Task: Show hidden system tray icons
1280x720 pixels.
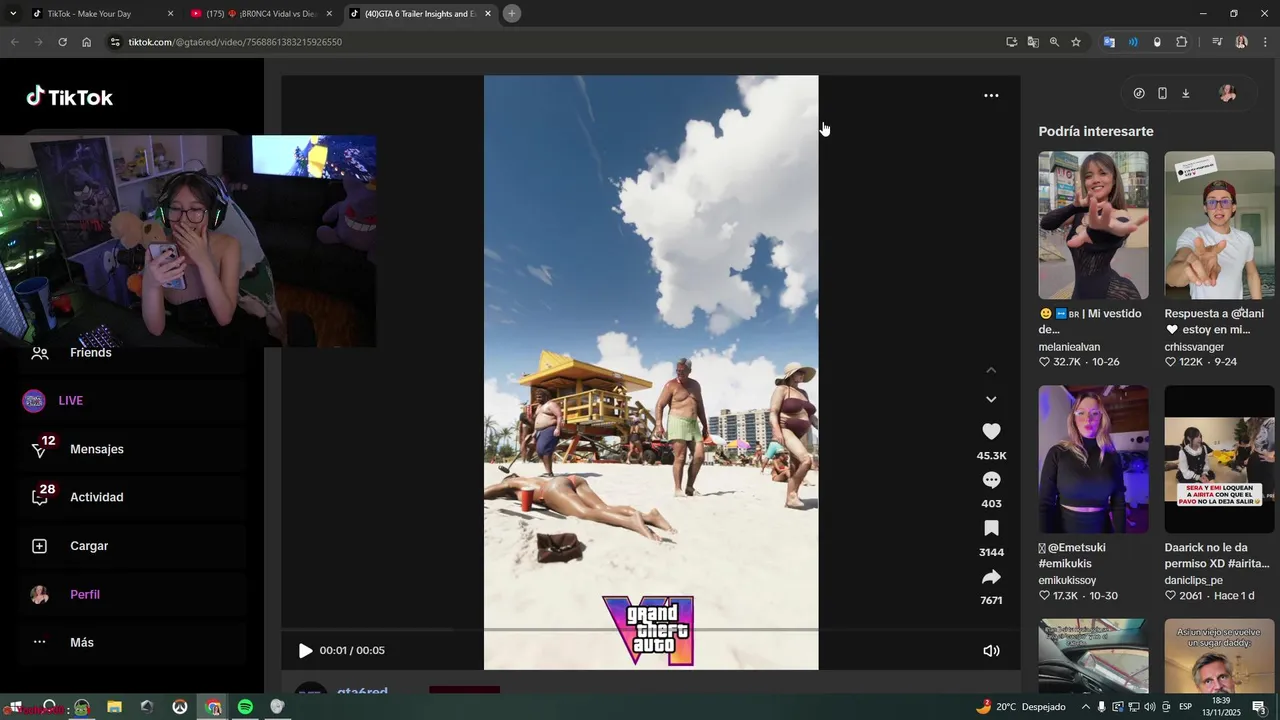Action: click(x=1085, y=707)
